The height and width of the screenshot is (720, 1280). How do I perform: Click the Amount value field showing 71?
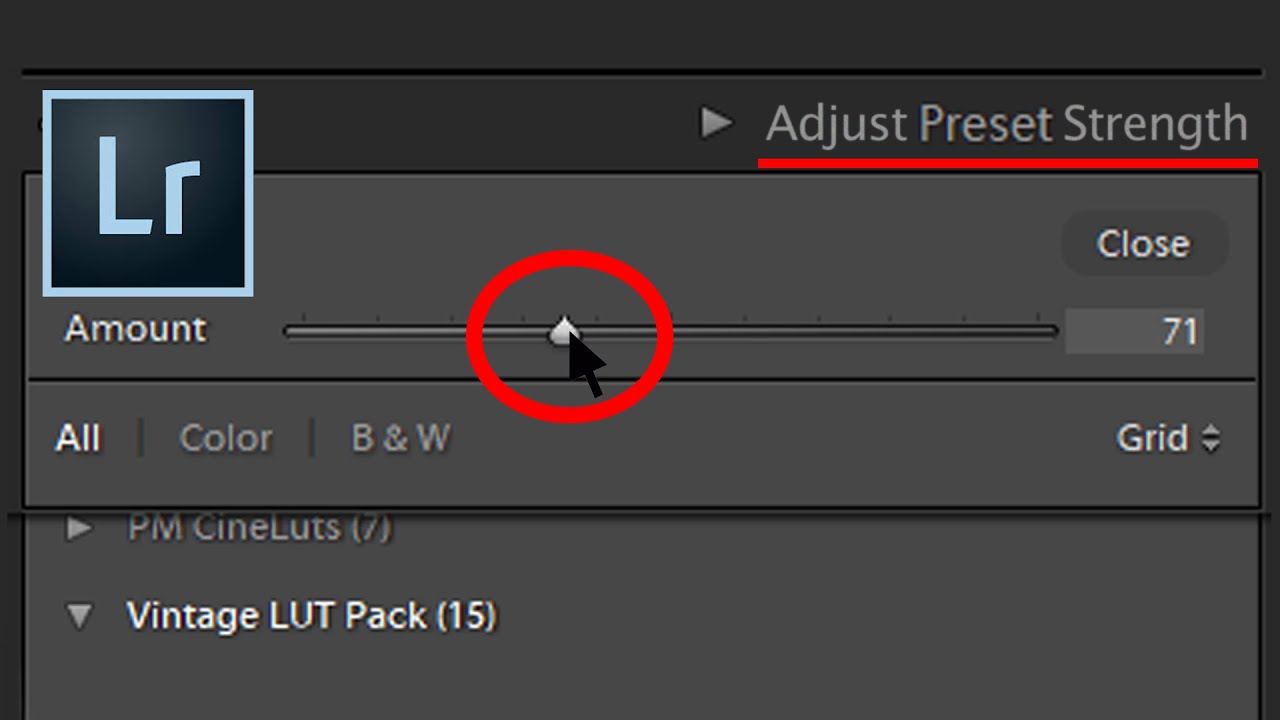pyautogui.click(x=1134, y=332)
